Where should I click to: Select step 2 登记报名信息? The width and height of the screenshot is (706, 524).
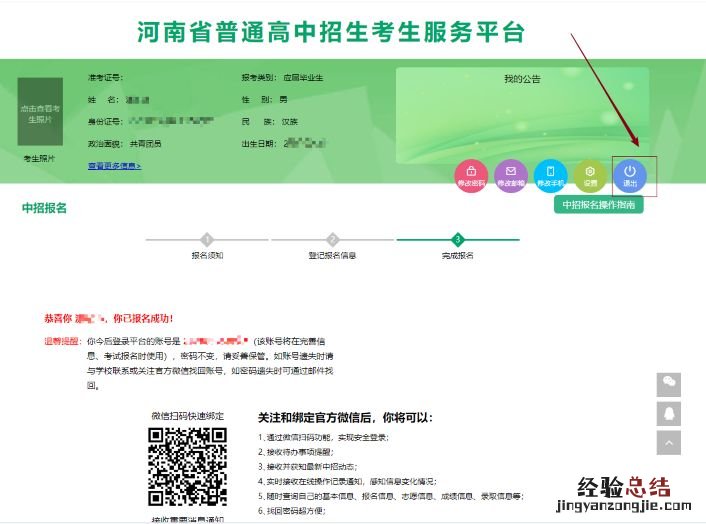point(332,240)
